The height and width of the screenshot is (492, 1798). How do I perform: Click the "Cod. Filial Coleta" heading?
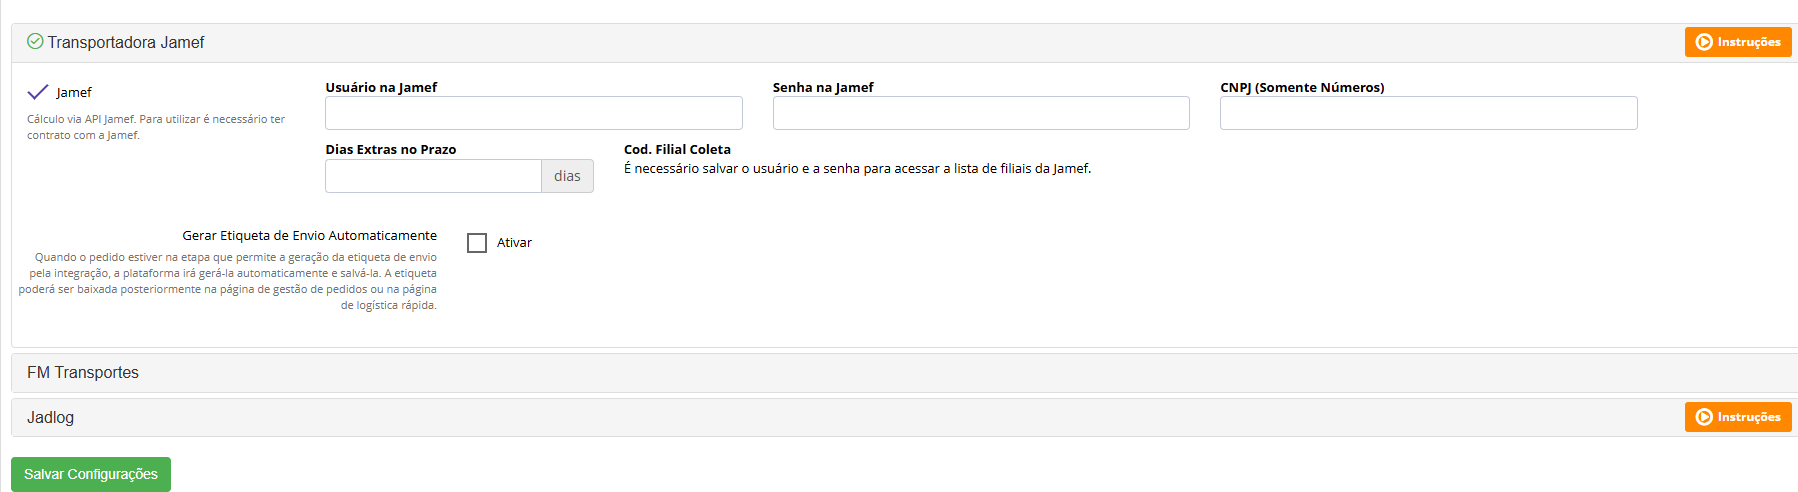677,149
